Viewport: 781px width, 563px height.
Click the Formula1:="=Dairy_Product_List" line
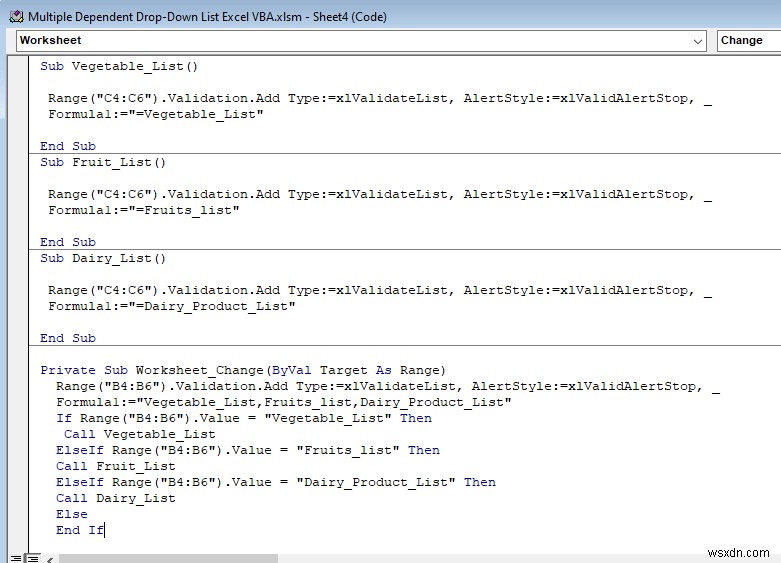tap(171, 306)
